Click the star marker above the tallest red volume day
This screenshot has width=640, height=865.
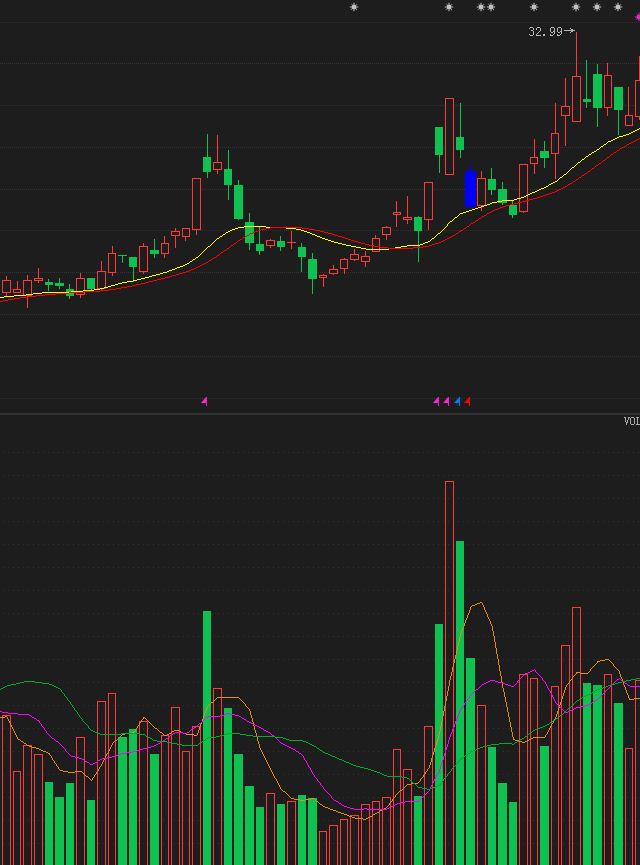pyautogui.click(x=449, y=7)
